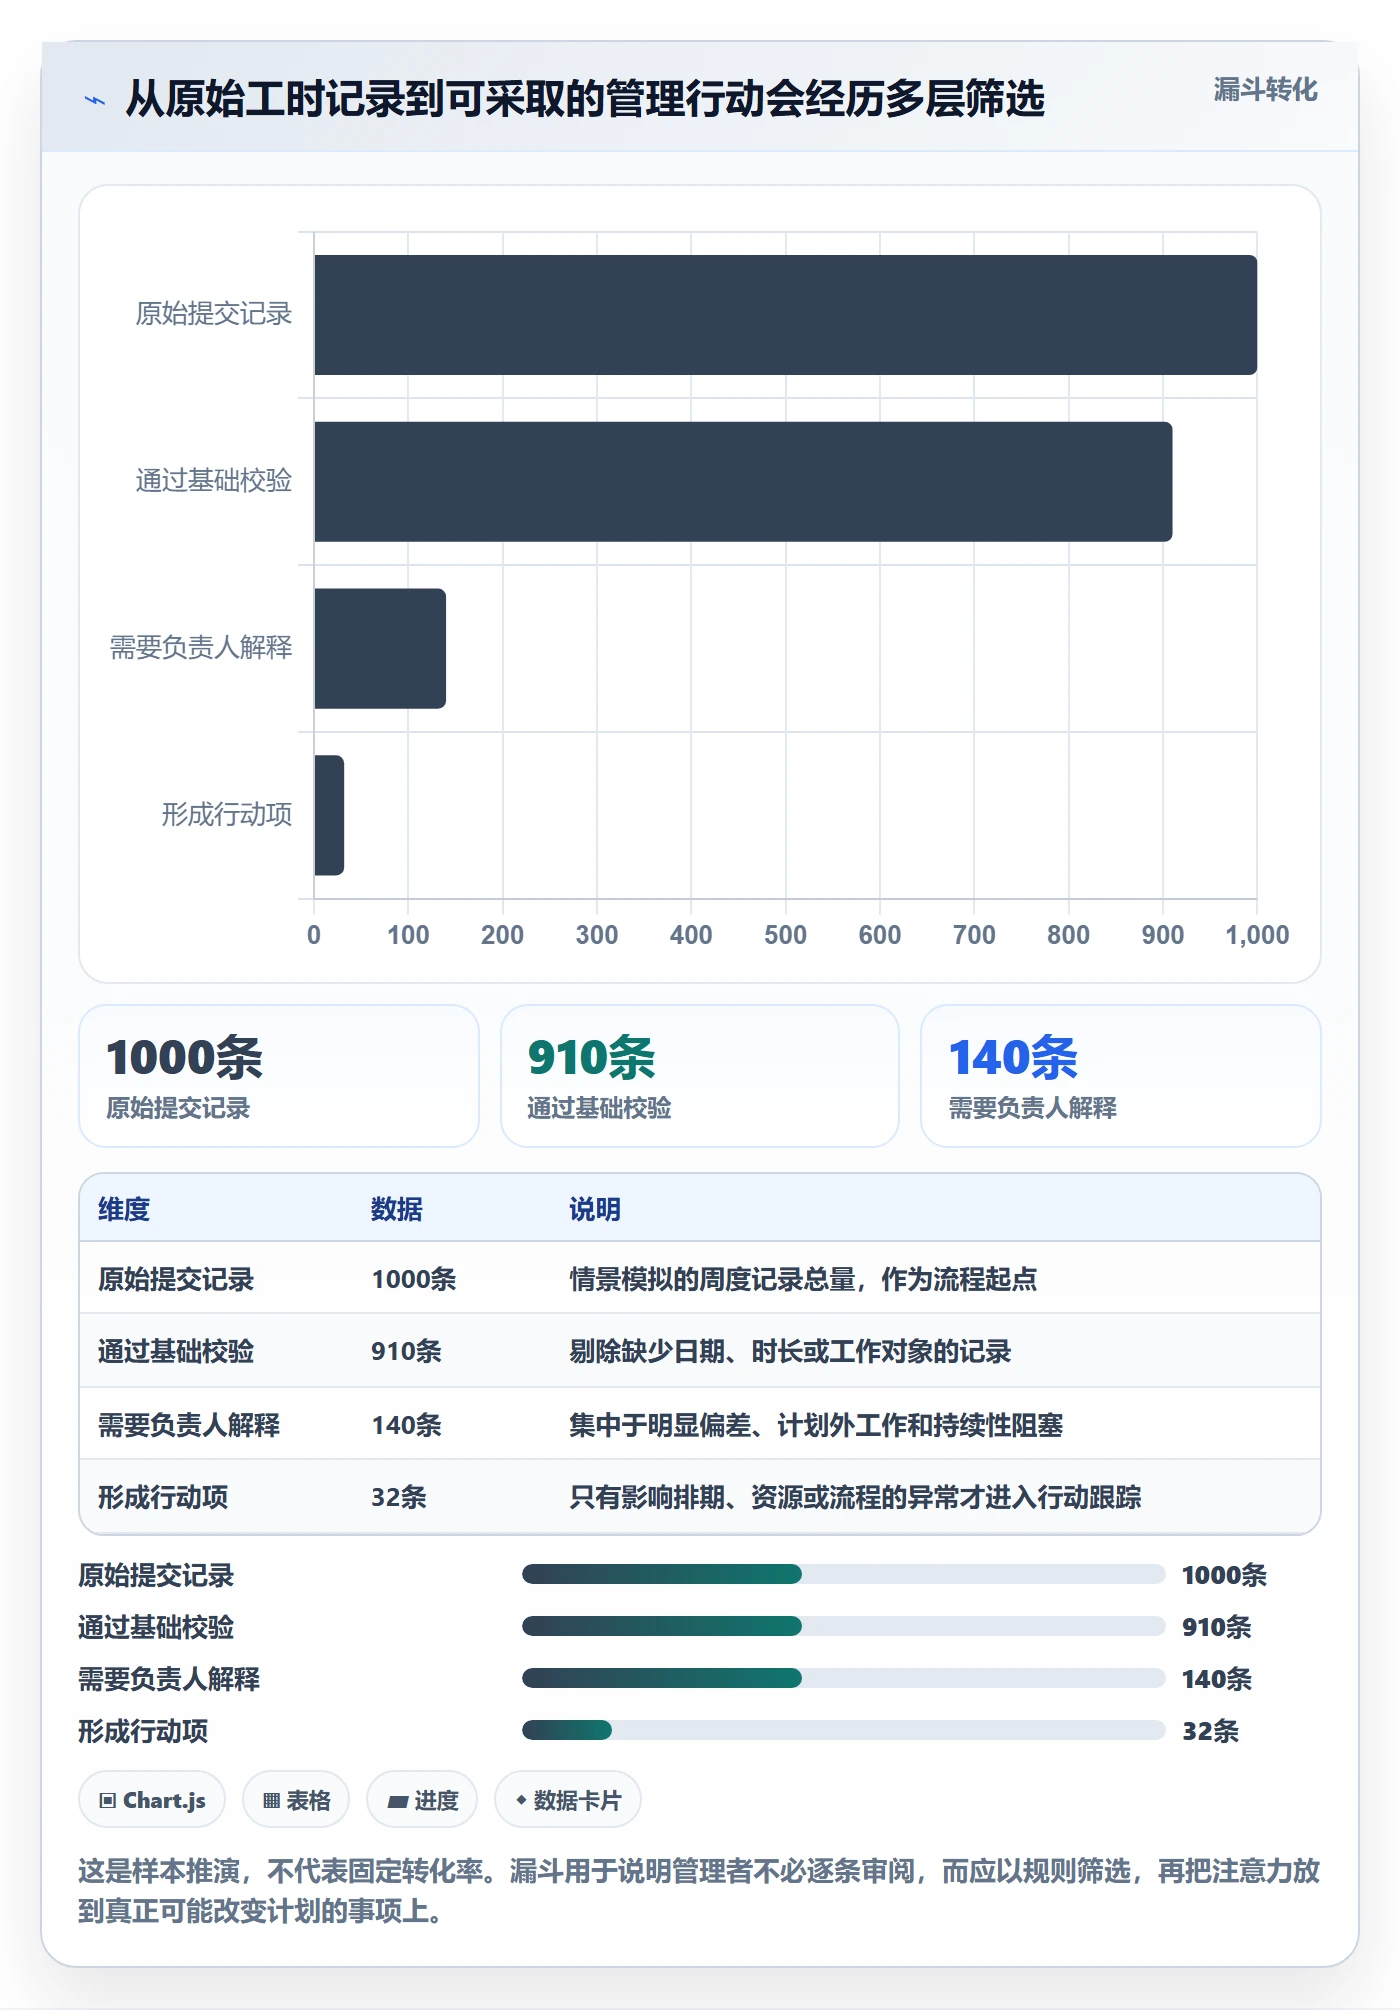Click the 数据卡片 tag chip
This screenshot has height=2010, width=1400.
(568, 1800)
